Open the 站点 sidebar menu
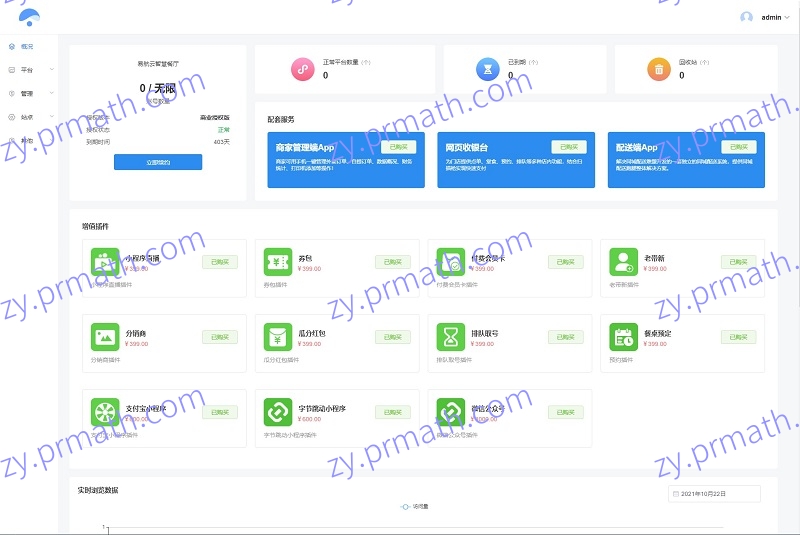This screenshot has width=800, height=535. pos(29,117)
